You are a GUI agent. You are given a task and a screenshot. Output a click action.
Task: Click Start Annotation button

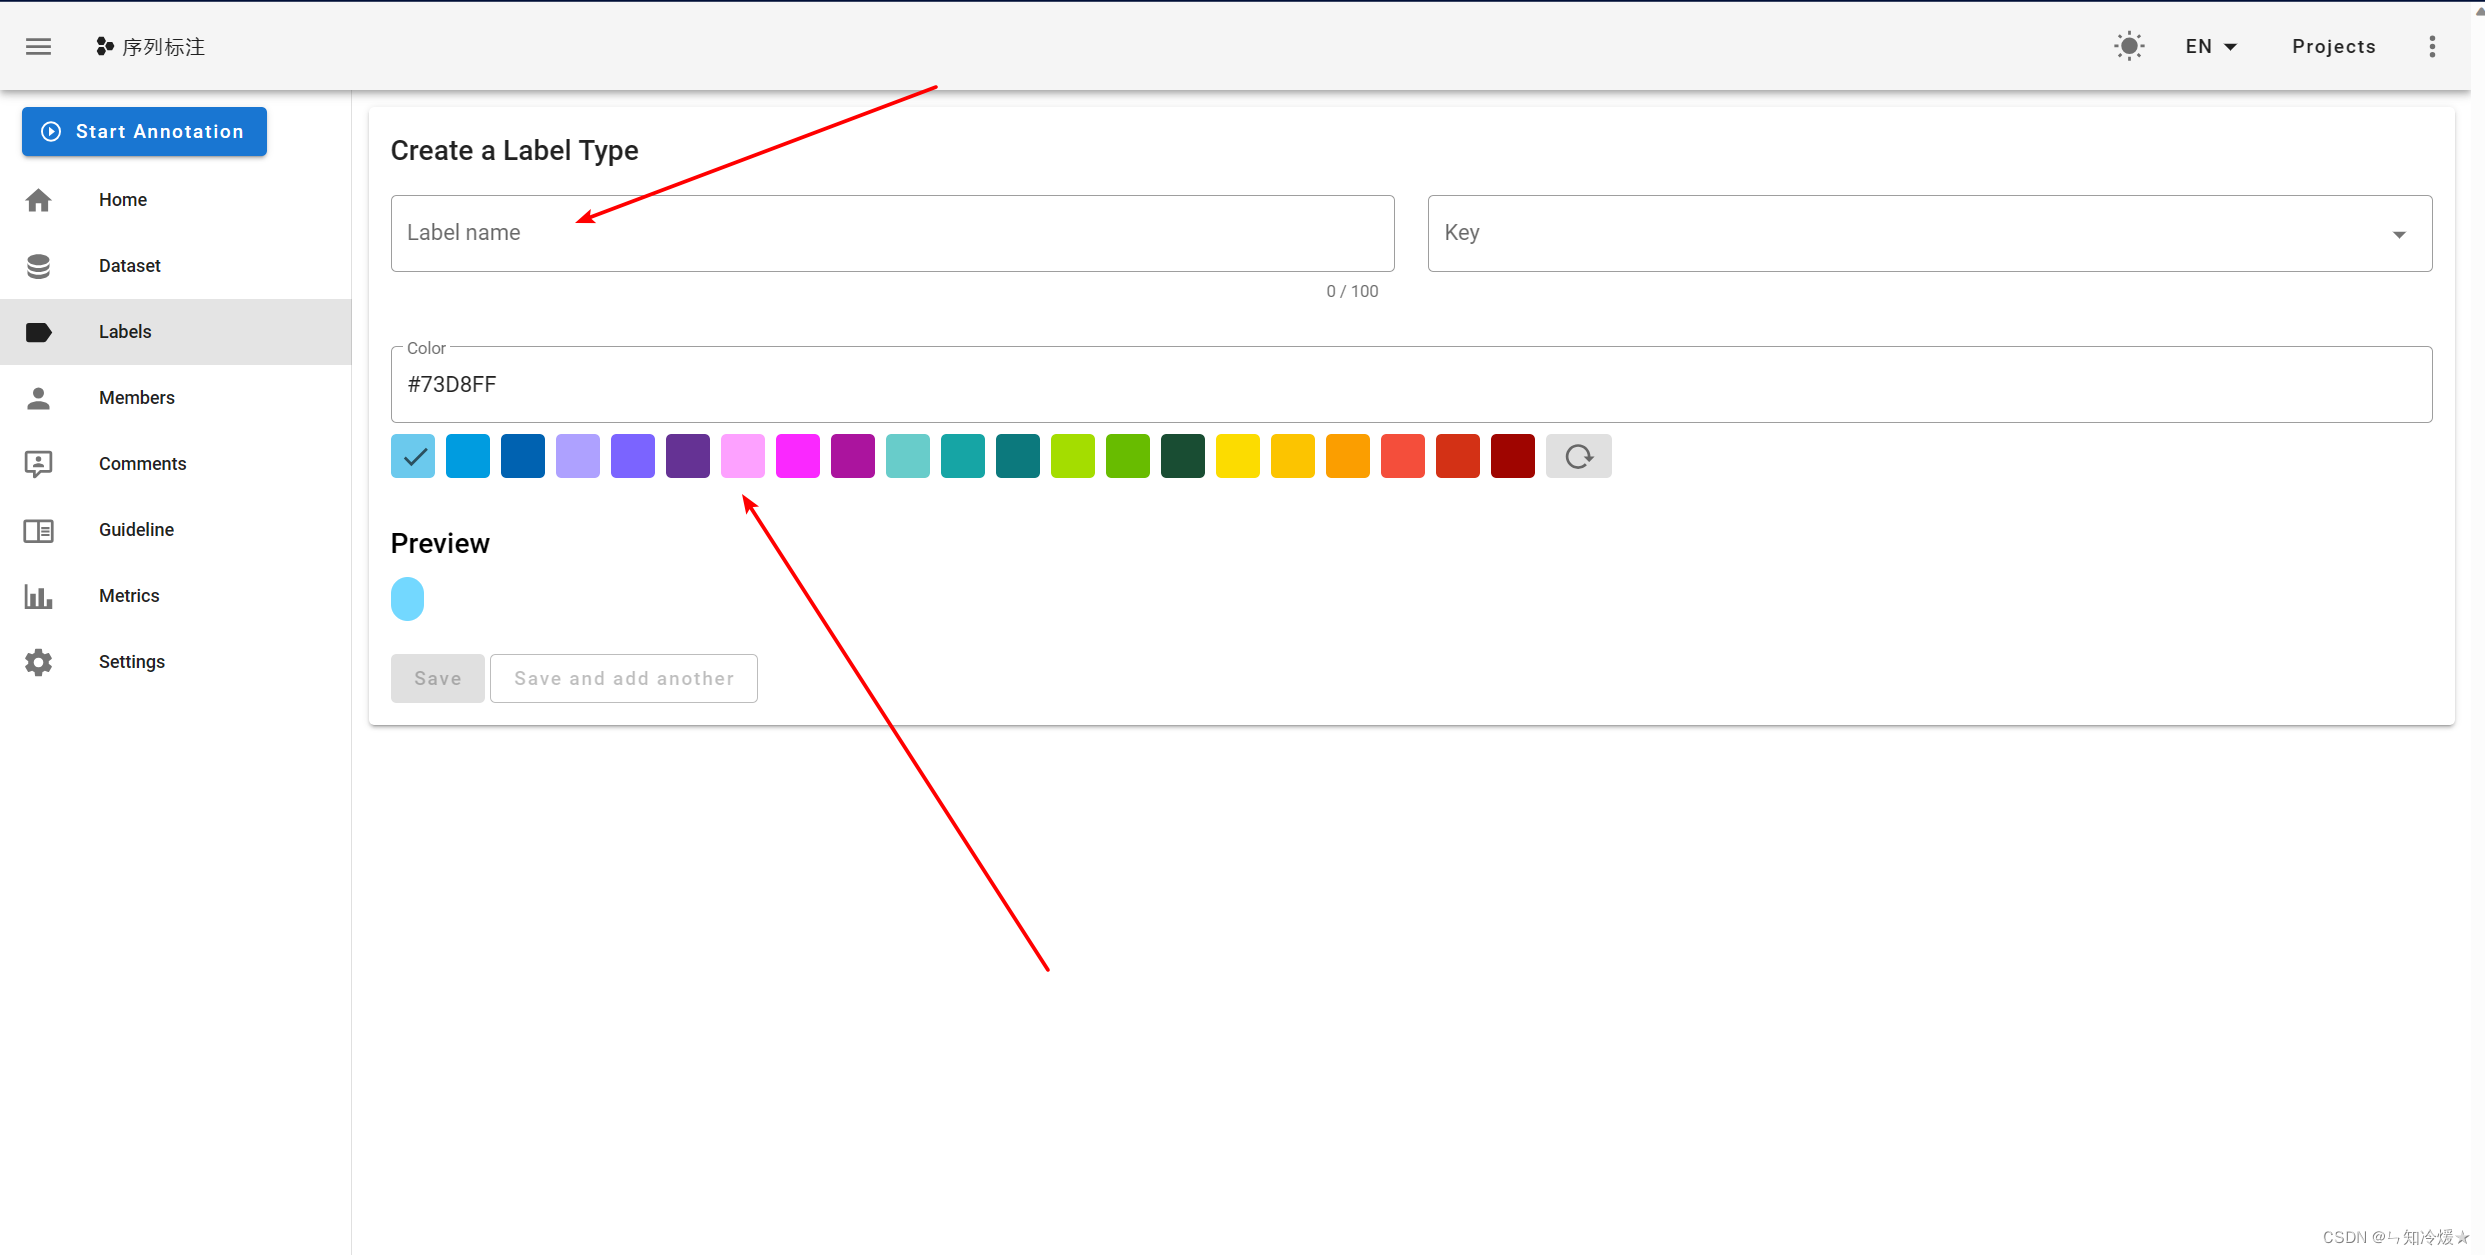(144, 131)
